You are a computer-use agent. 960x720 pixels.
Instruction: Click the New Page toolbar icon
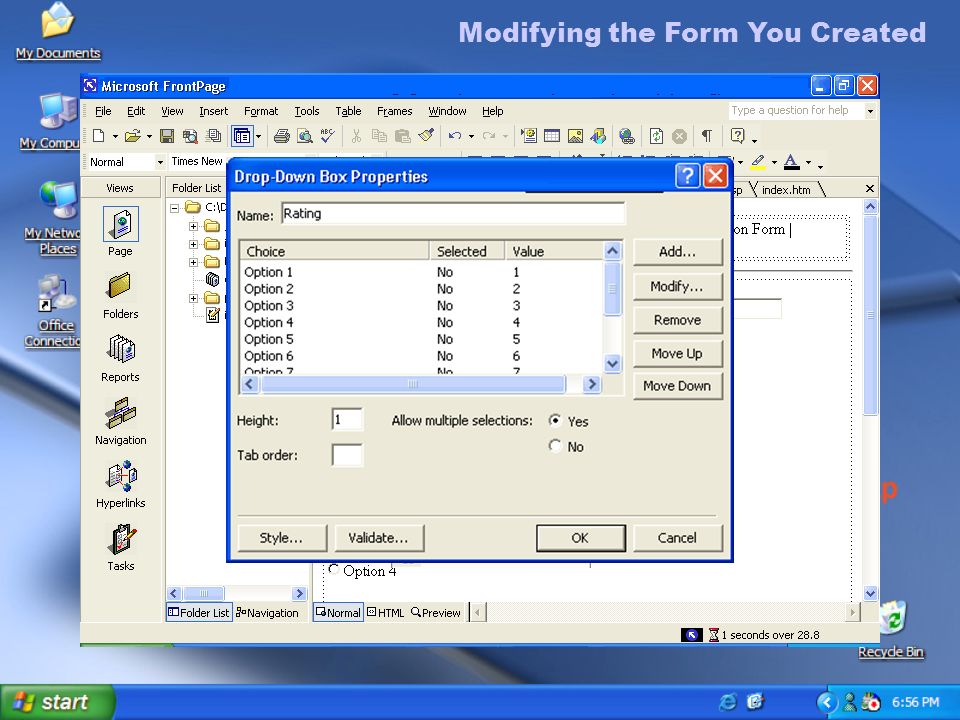click(x=99, y=136)
